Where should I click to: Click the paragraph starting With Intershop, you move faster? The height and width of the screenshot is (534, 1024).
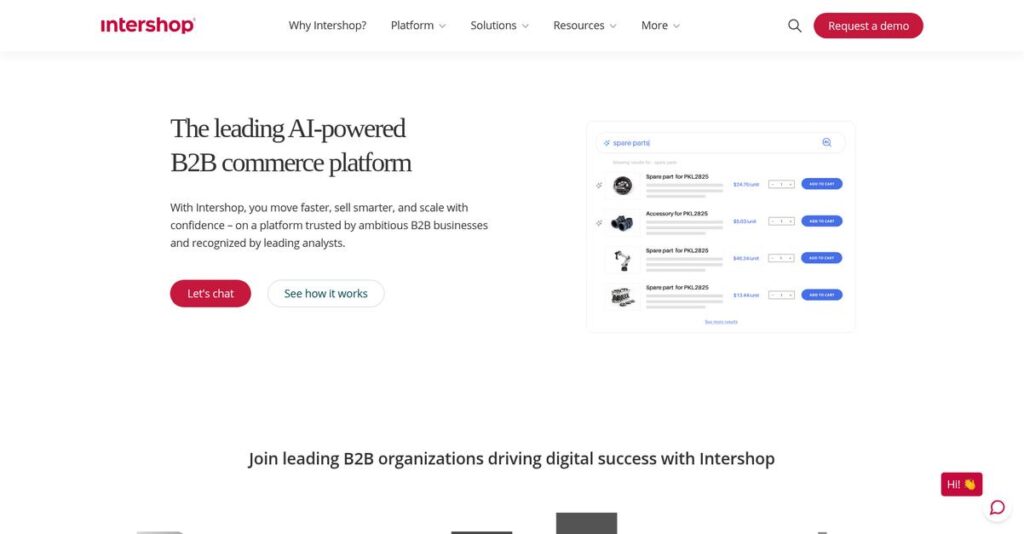pyautogui.click(x=329, y=225)
